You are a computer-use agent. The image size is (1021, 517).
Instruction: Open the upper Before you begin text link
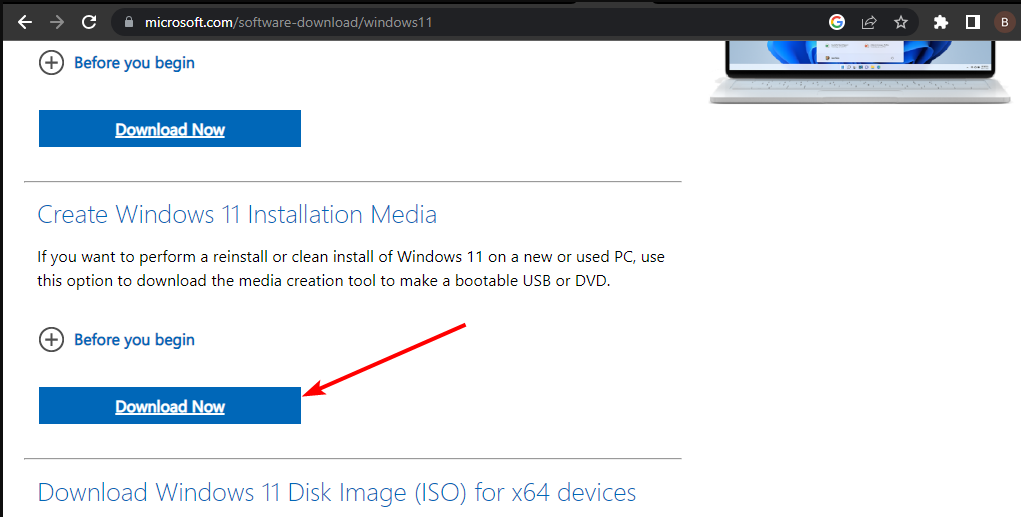pyautogui.click(x=134, y=63)
